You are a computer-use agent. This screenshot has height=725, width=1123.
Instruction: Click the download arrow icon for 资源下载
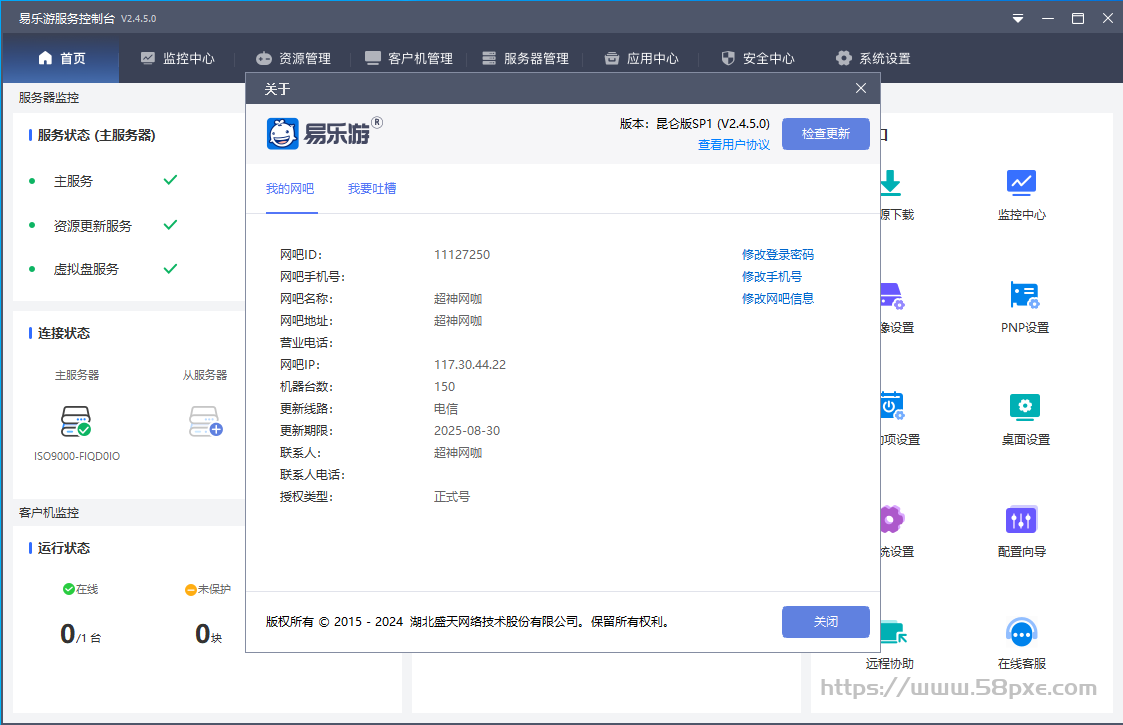click(x=890, y=183)
